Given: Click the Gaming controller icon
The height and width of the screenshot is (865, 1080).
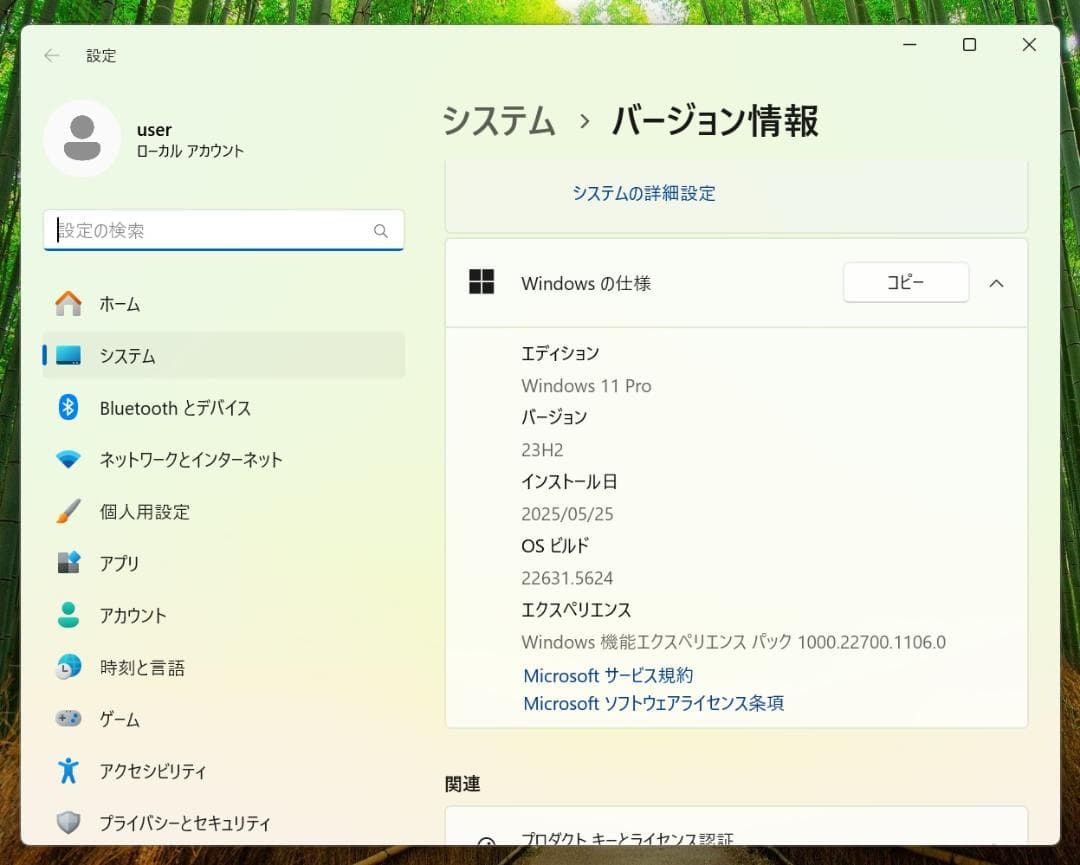Looking at the screenshot, I should [x=68, y=719].
